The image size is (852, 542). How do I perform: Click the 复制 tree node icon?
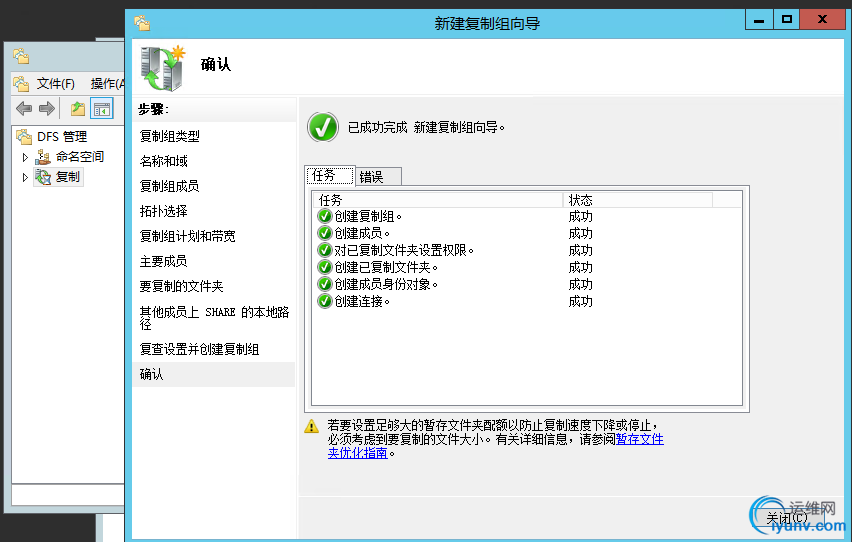pos(43,177)
